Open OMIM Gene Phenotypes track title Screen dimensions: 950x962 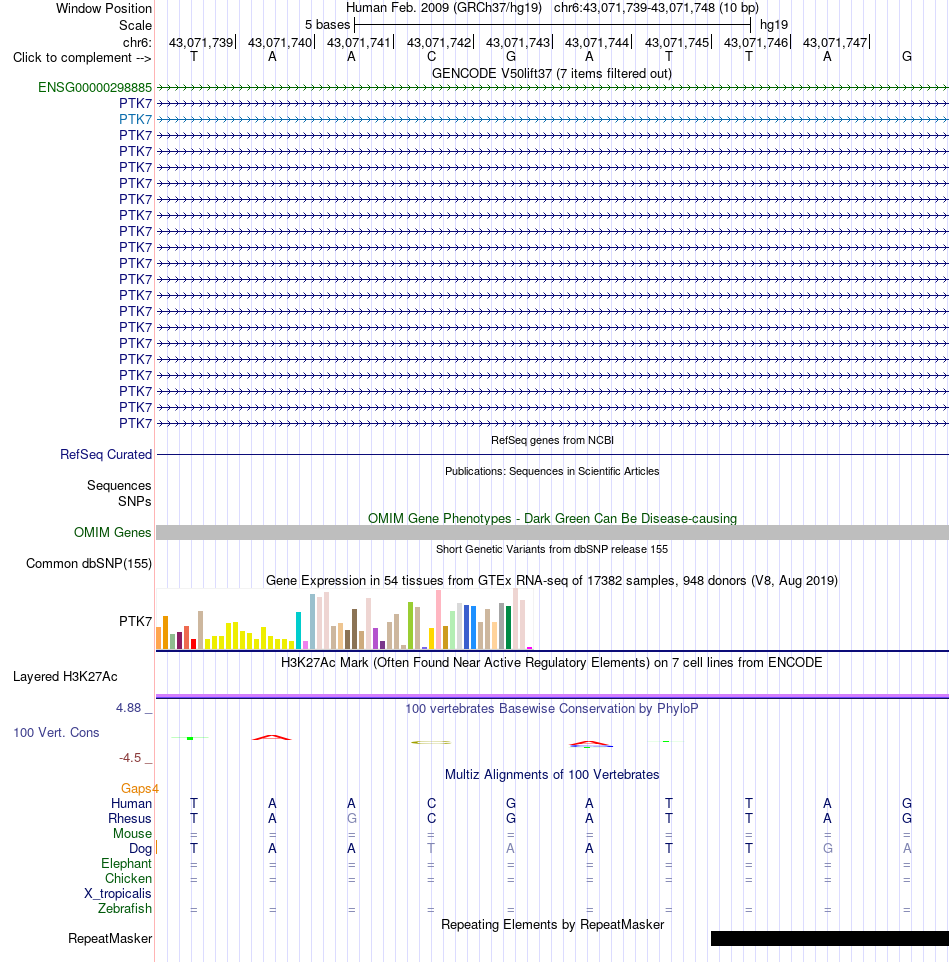click(x=552, y=518)
